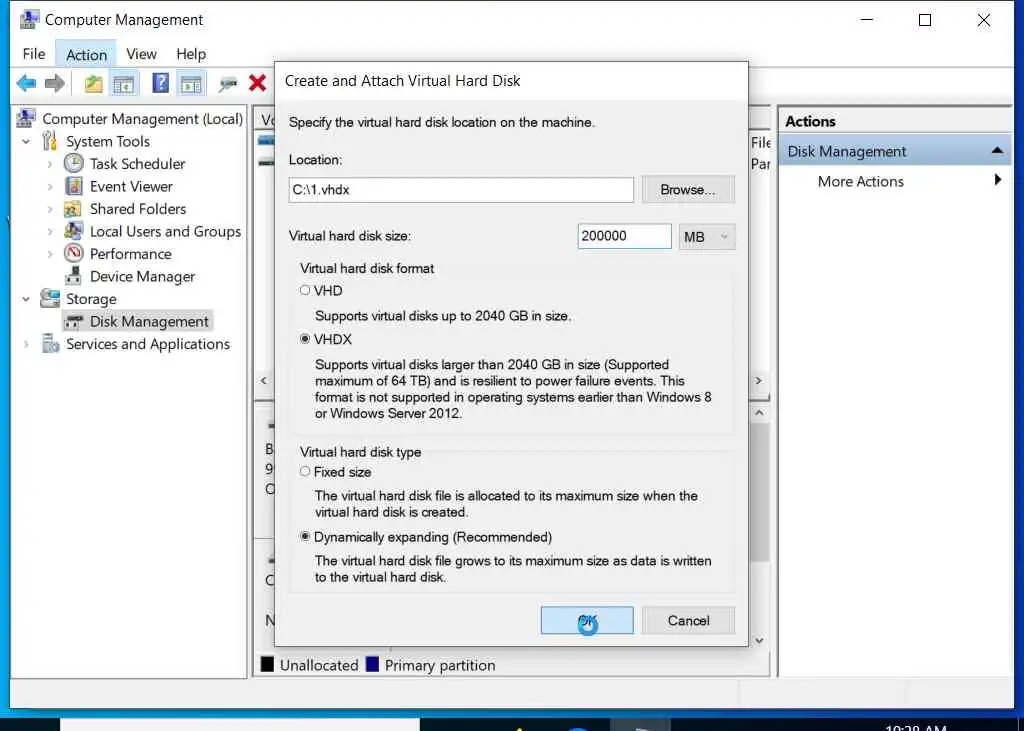Click the System Tools wrench icon
The height and width of the screenshot is (731, 1024).
[x=50, y=141]
